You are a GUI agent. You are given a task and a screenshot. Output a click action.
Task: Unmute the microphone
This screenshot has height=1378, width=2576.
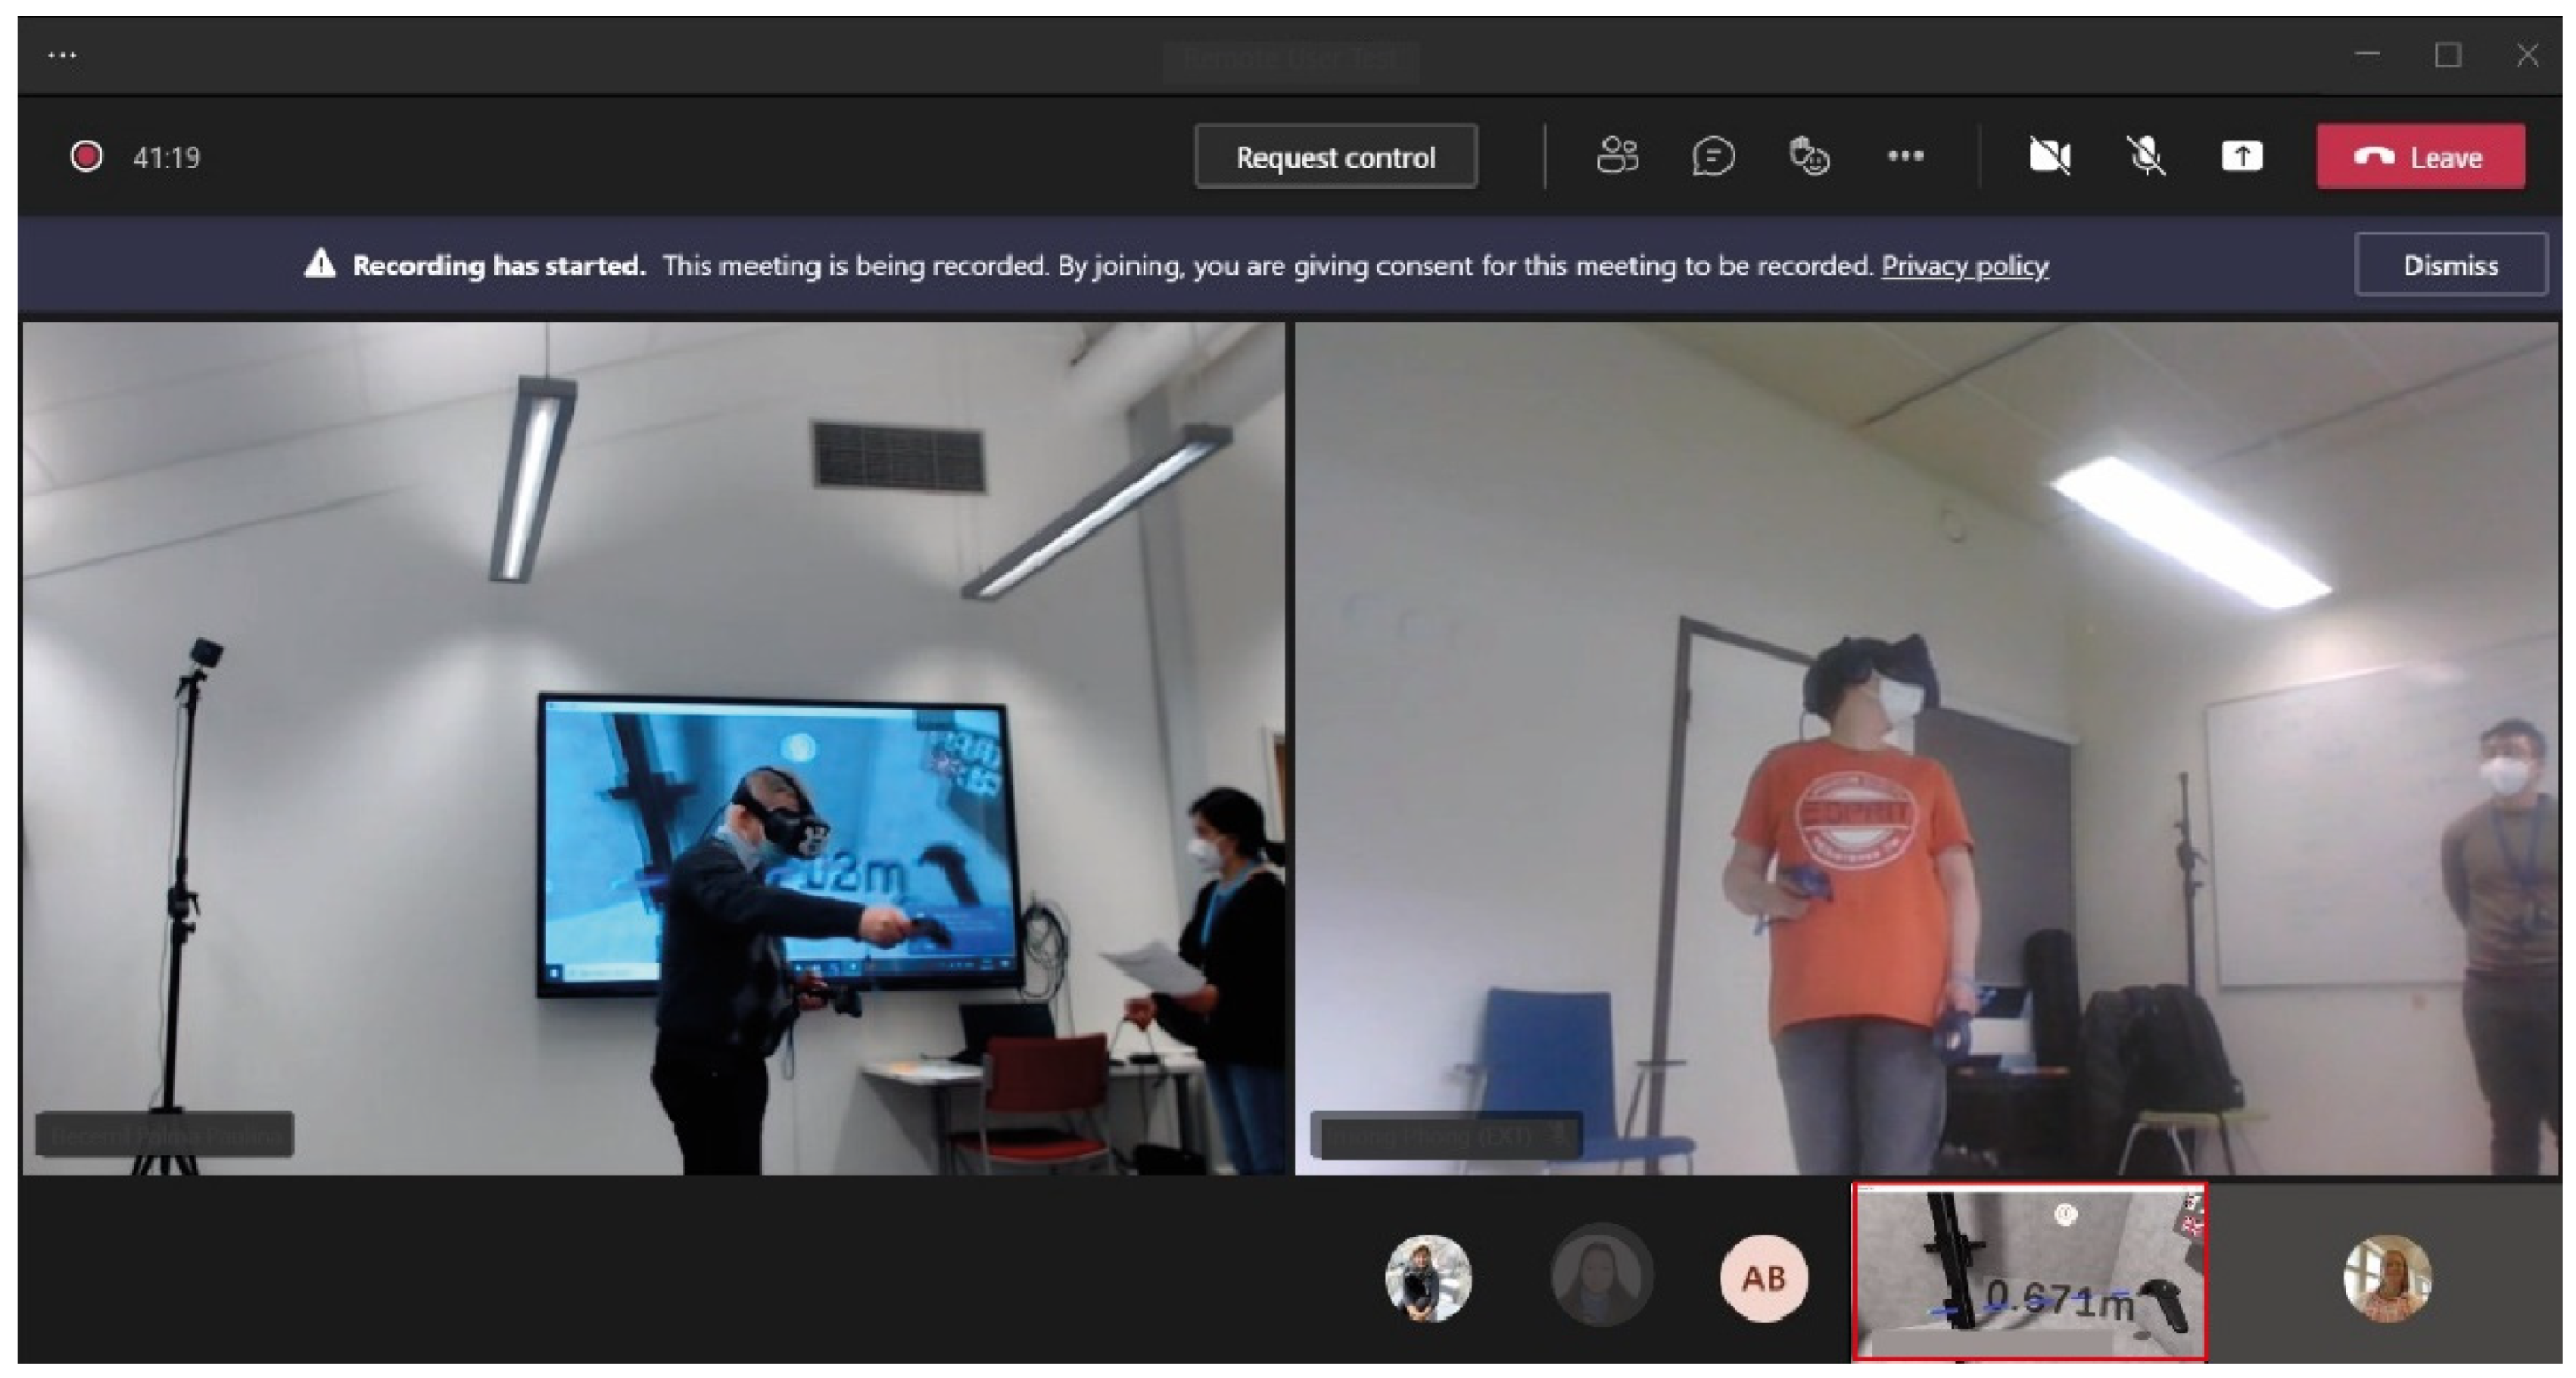pos(2145,156)
